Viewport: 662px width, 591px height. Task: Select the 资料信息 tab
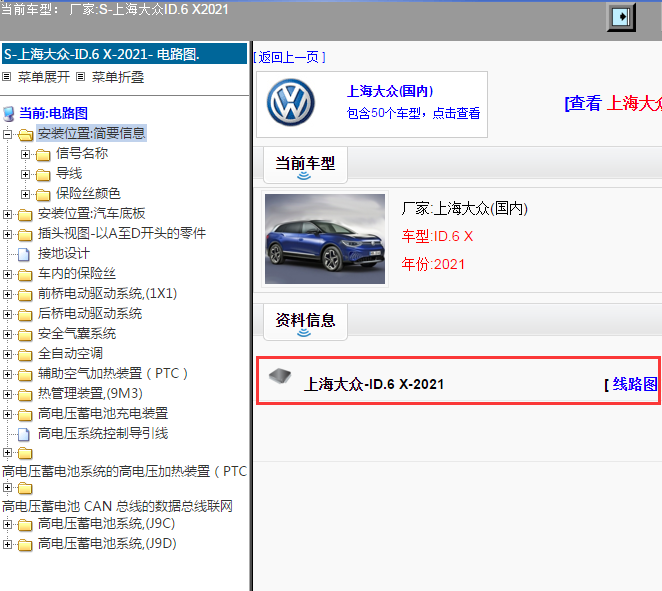coord(305,322)
